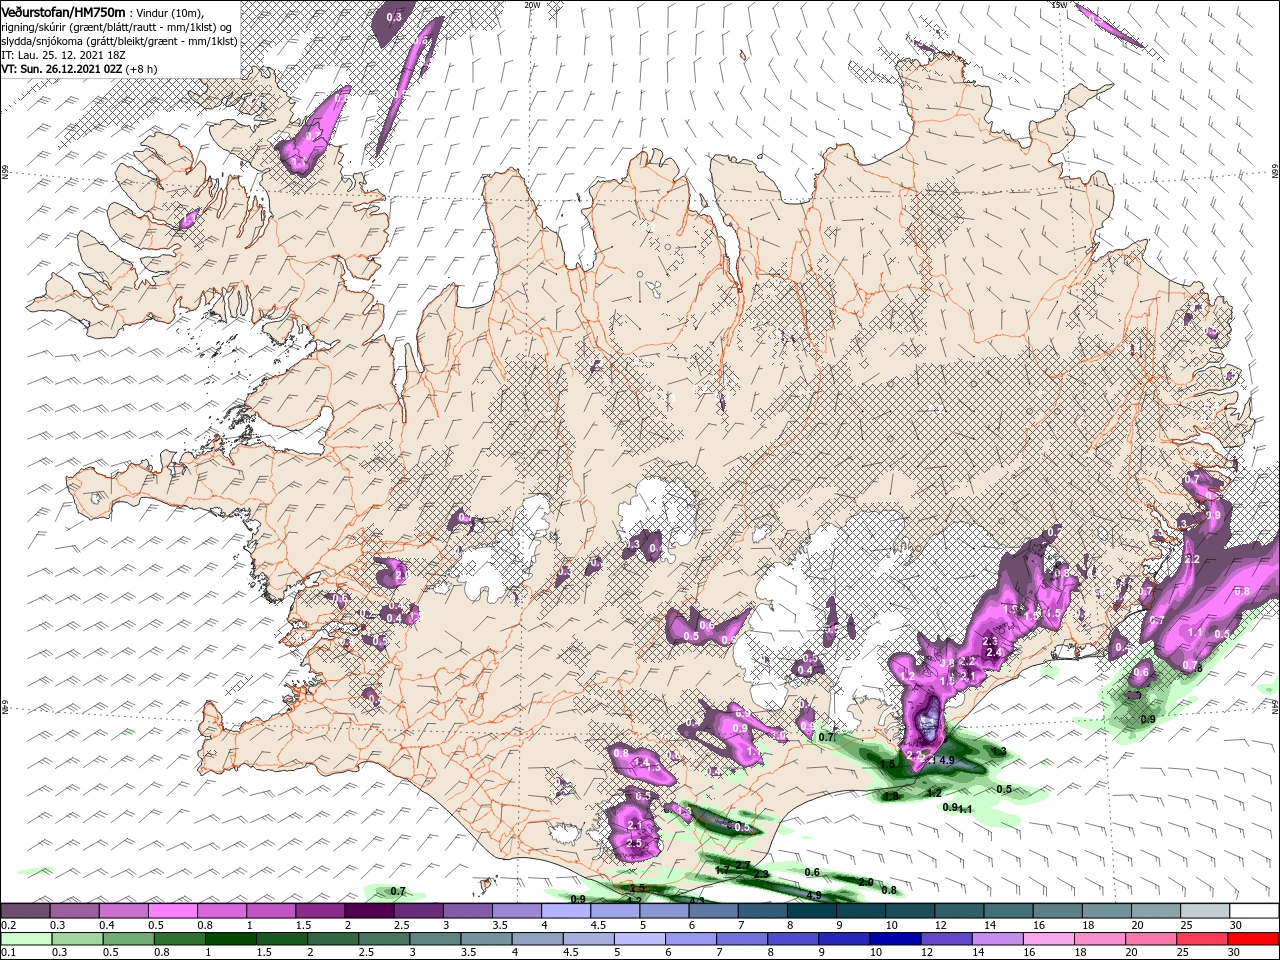Pick upper legend swatch between 0.5 and 0.8
Image resolution: width=1280 pixels, height=960 pixels.
tap(172, 910)
